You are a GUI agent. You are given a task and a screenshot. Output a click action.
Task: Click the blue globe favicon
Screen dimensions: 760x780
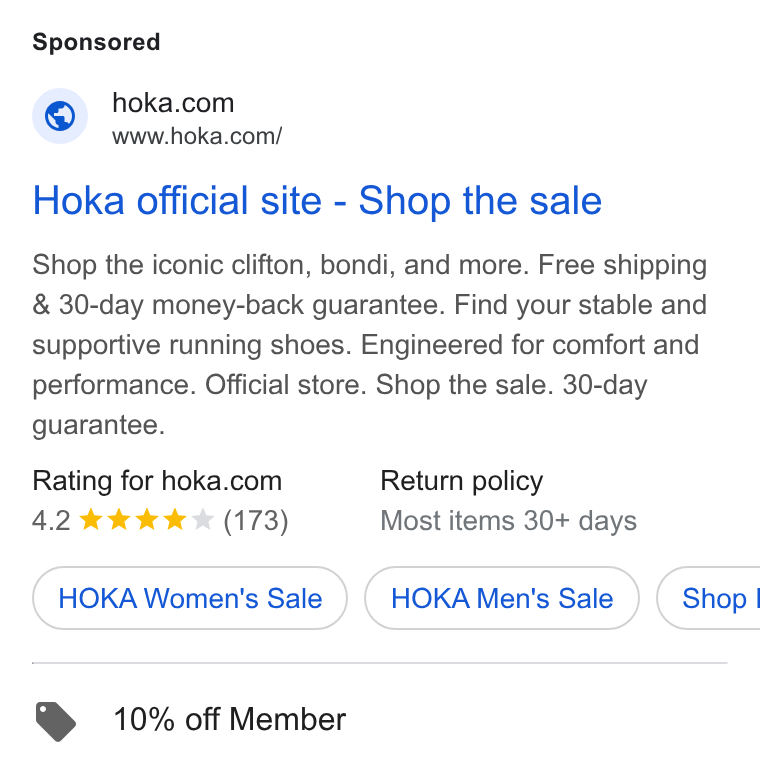pyautogui.click(x=60, y=116)
